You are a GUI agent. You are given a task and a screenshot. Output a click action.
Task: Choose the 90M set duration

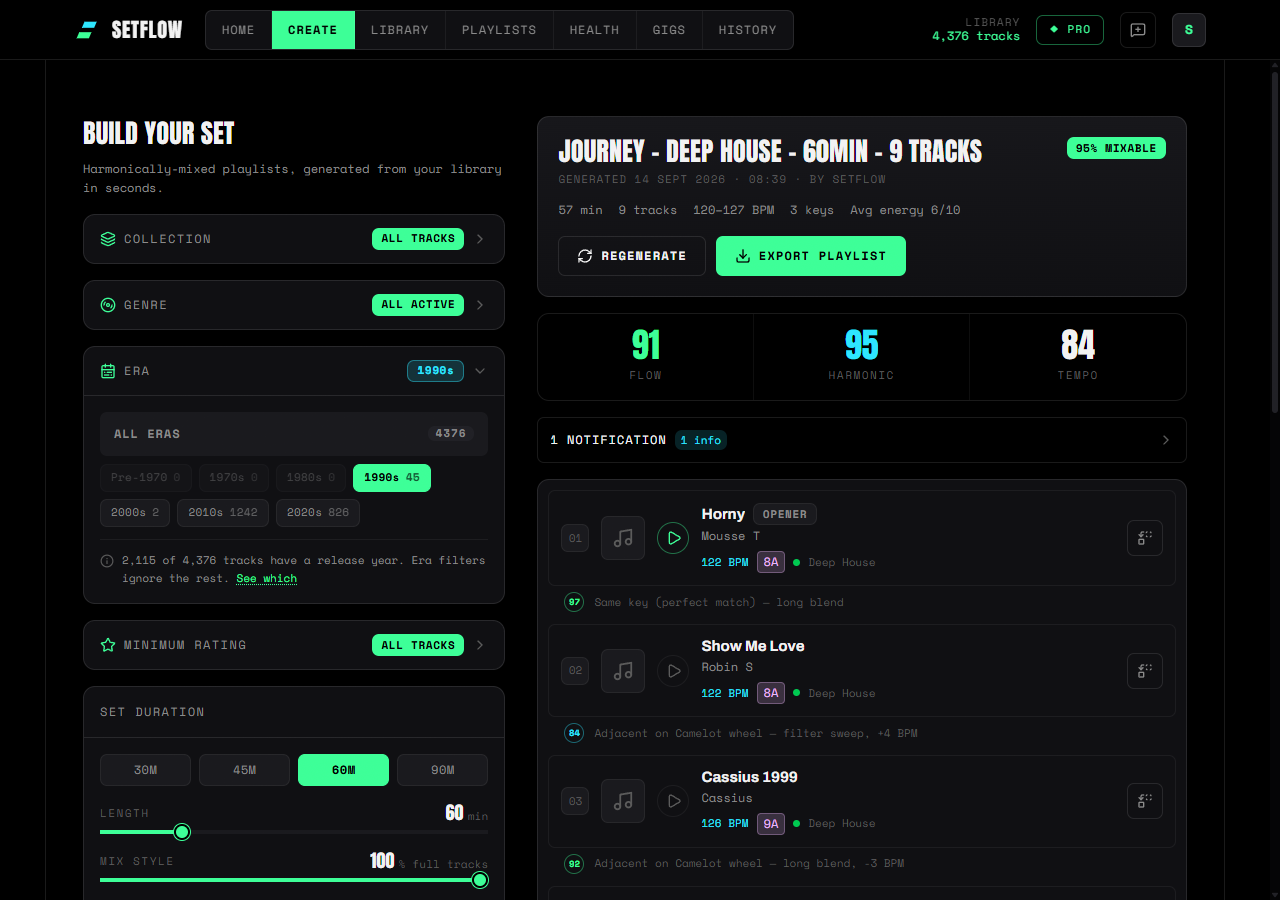click(x=443, y=770)
